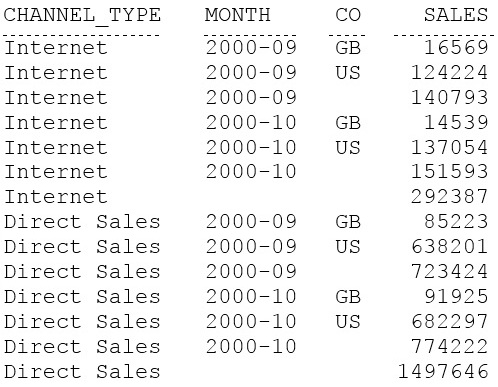This screenshot has width=498, height=387.
Task: Select sales value 124224
Action: (x=449, y=72)
